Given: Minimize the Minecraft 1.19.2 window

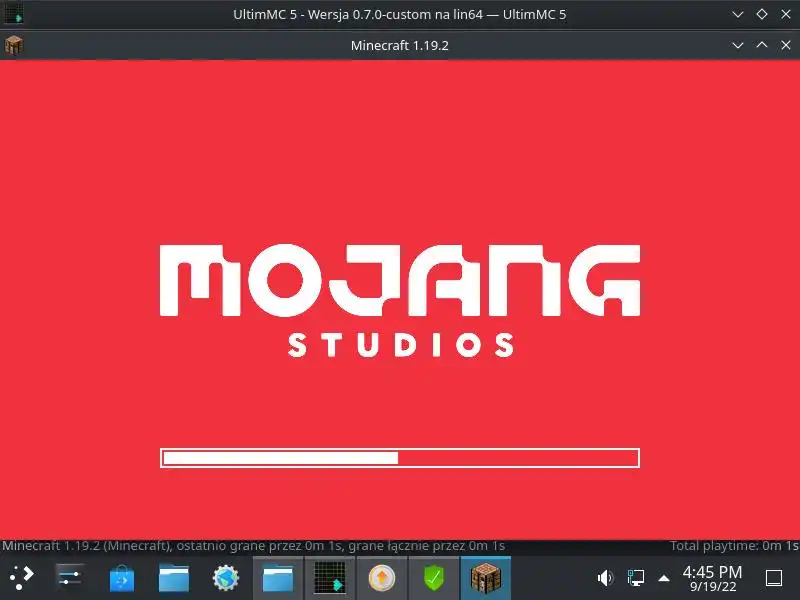Looking at the screenshot, I should [738, 45].
